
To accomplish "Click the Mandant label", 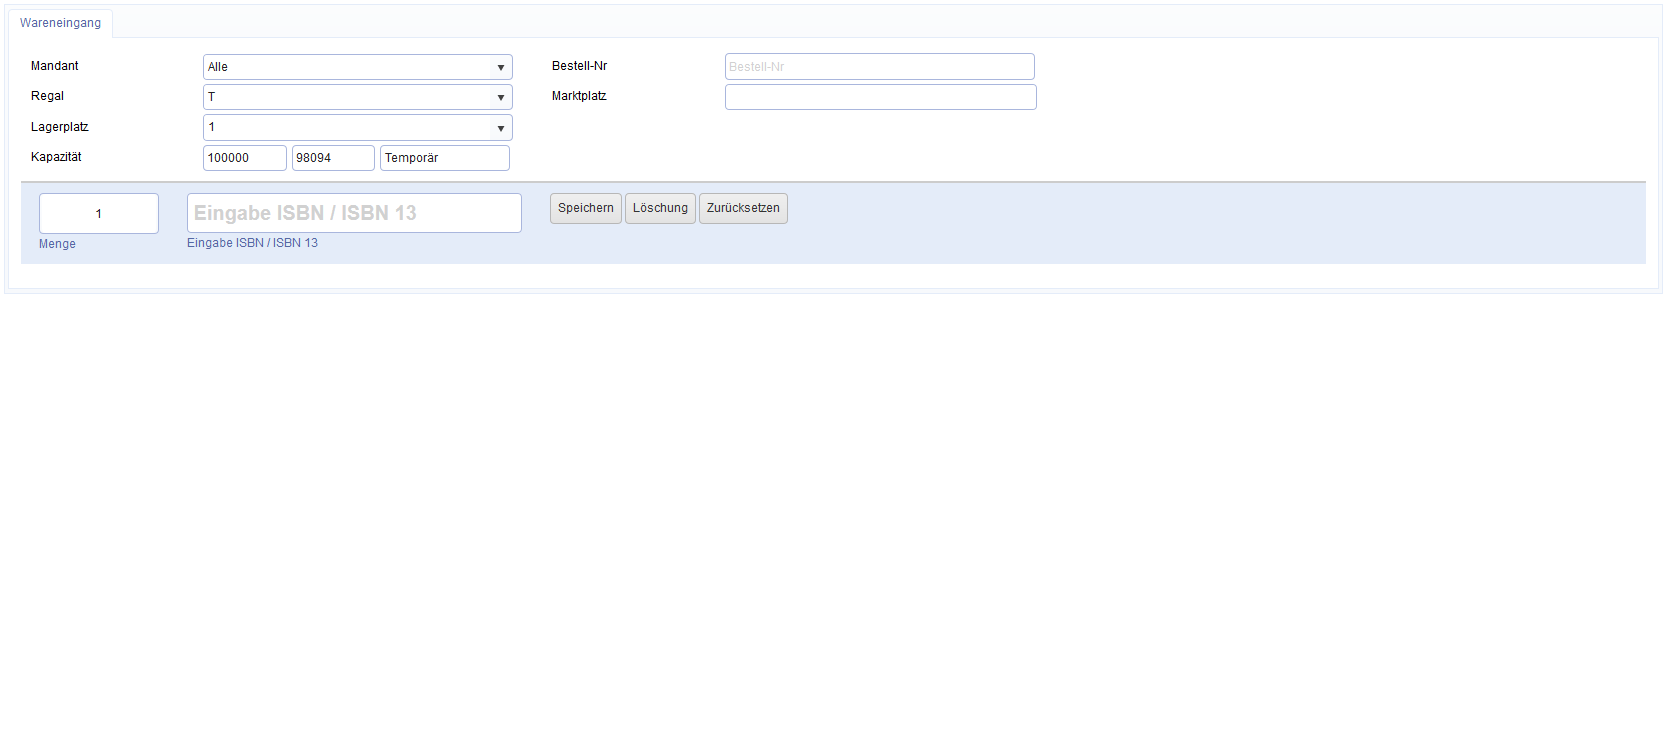I will click(x=55, y=66).
